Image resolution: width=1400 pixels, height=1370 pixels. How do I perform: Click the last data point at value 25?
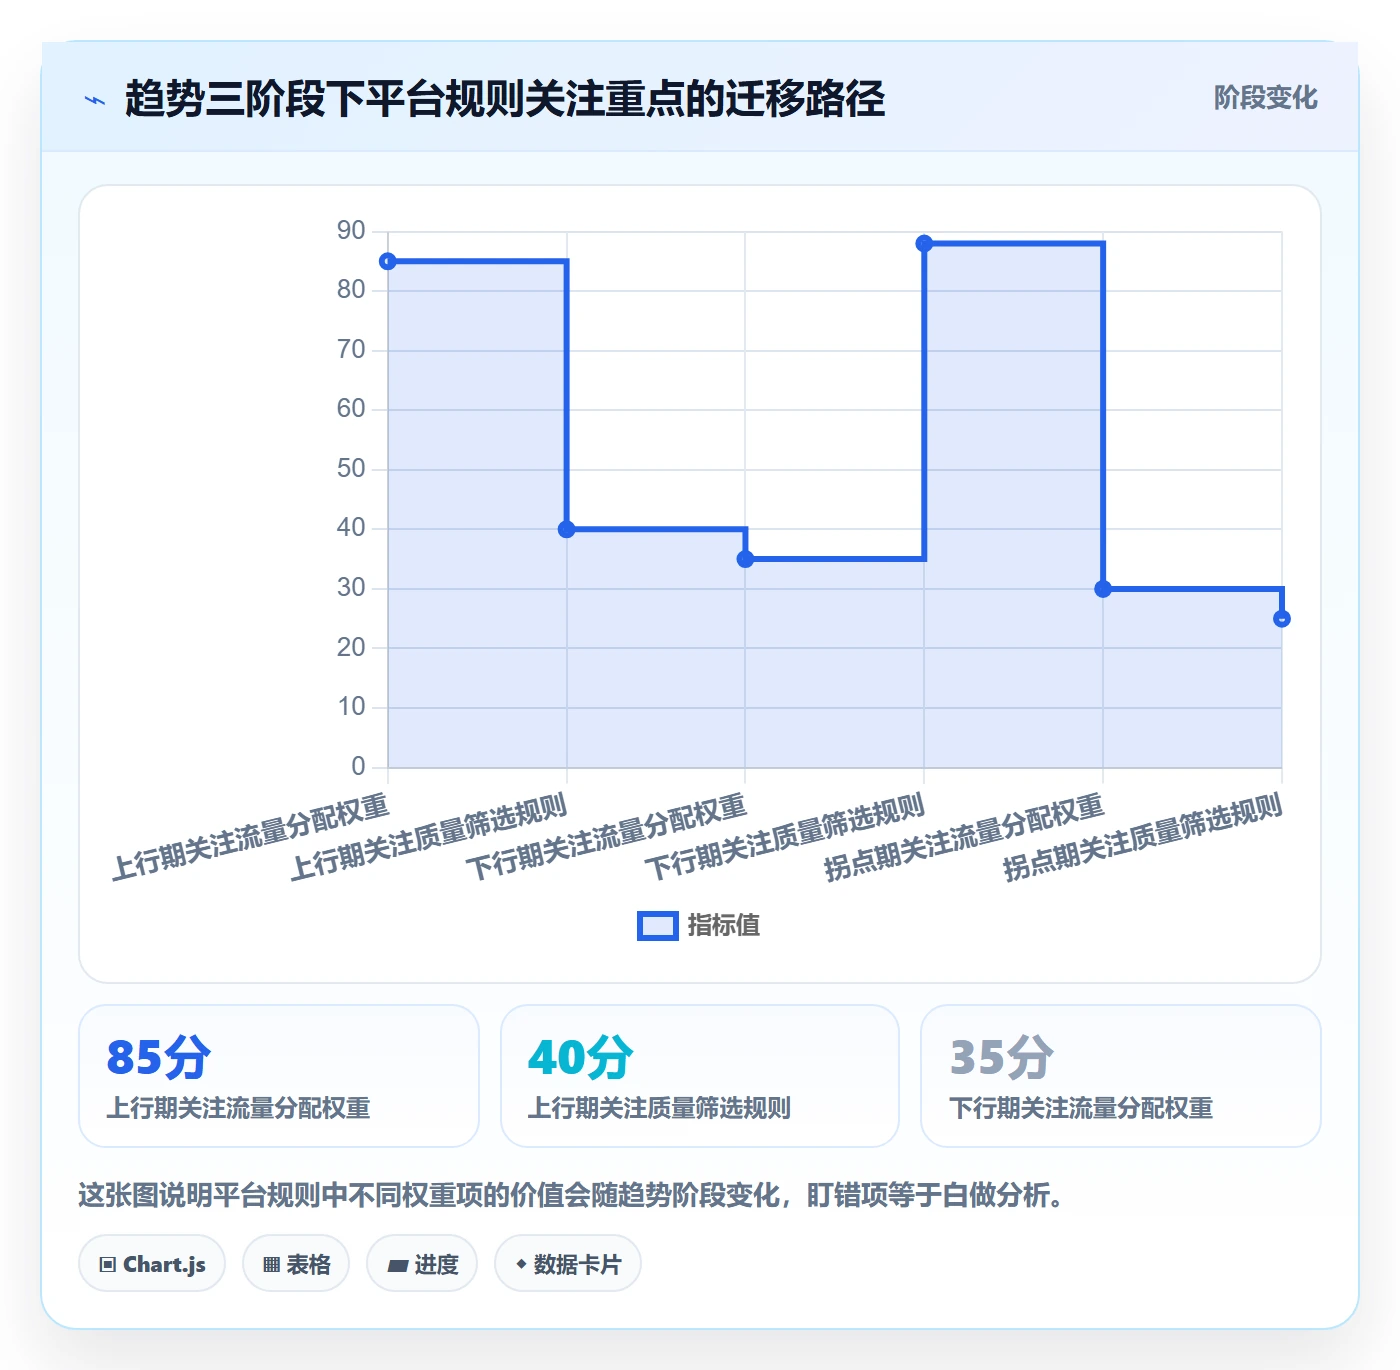(x=1282, y=619)
